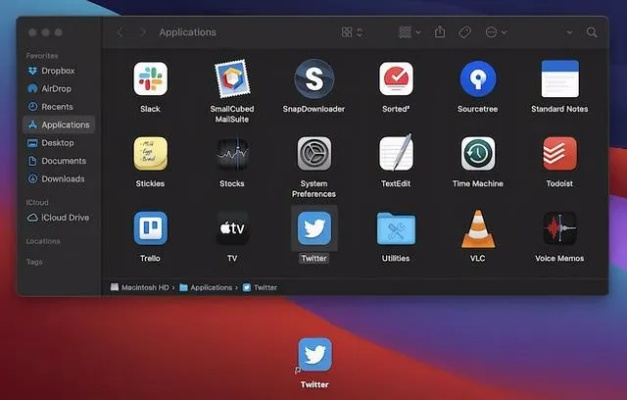This screenshot has width=627, height=400.
Task: Expand the group-by options dropdown
Action: point(410,32)
